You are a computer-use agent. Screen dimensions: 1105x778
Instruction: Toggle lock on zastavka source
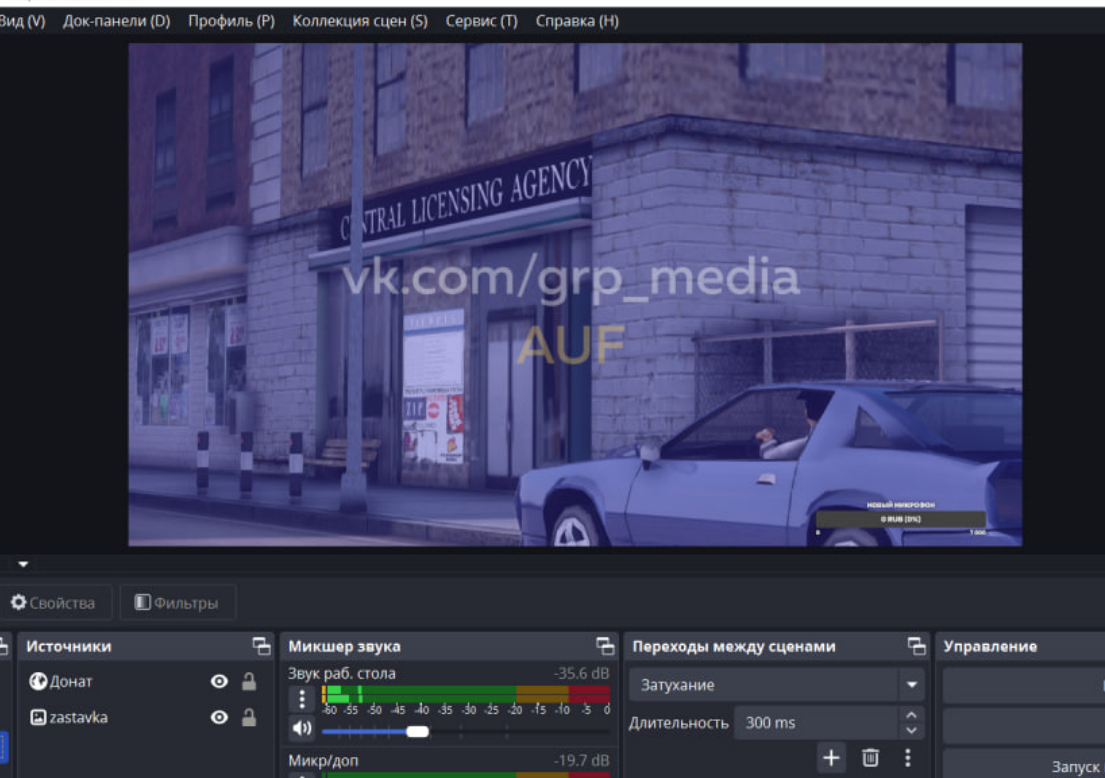[x=249, y=717]
